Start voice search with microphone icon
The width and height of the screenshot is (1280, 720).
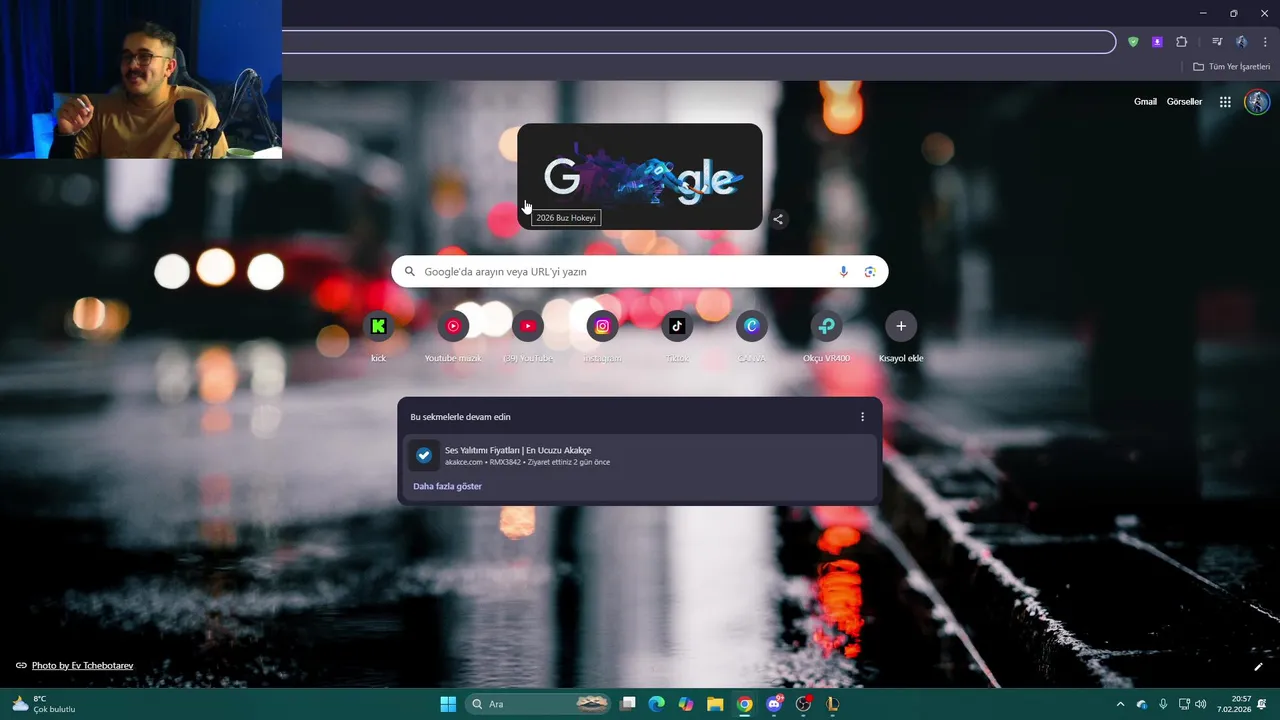click(x=843, y=272)
